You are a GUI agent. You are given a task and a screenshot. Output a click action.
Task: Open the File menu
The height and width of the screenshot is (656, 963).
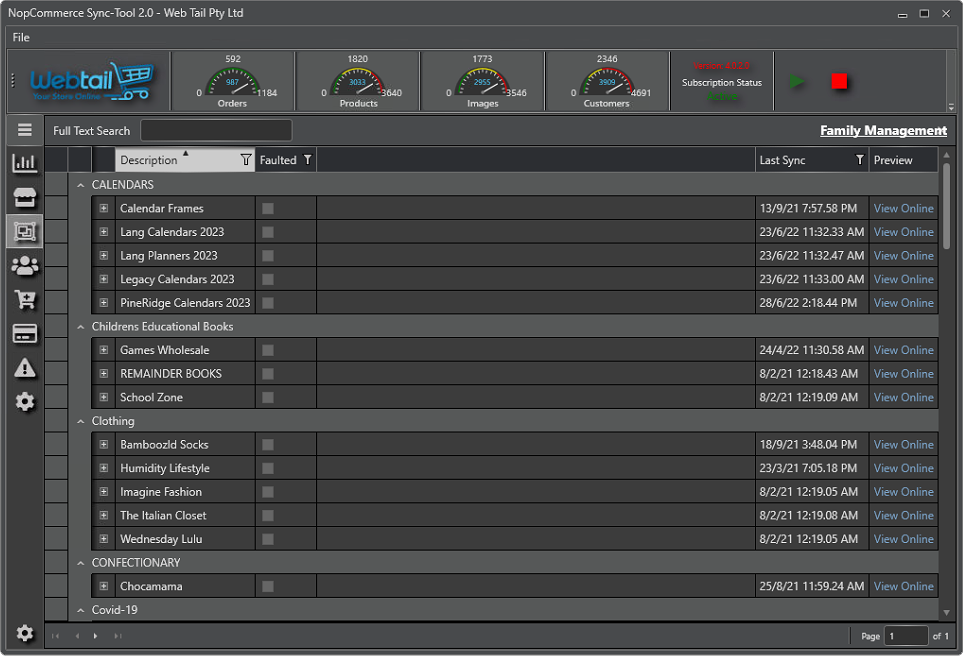click(x=21, y=37)
